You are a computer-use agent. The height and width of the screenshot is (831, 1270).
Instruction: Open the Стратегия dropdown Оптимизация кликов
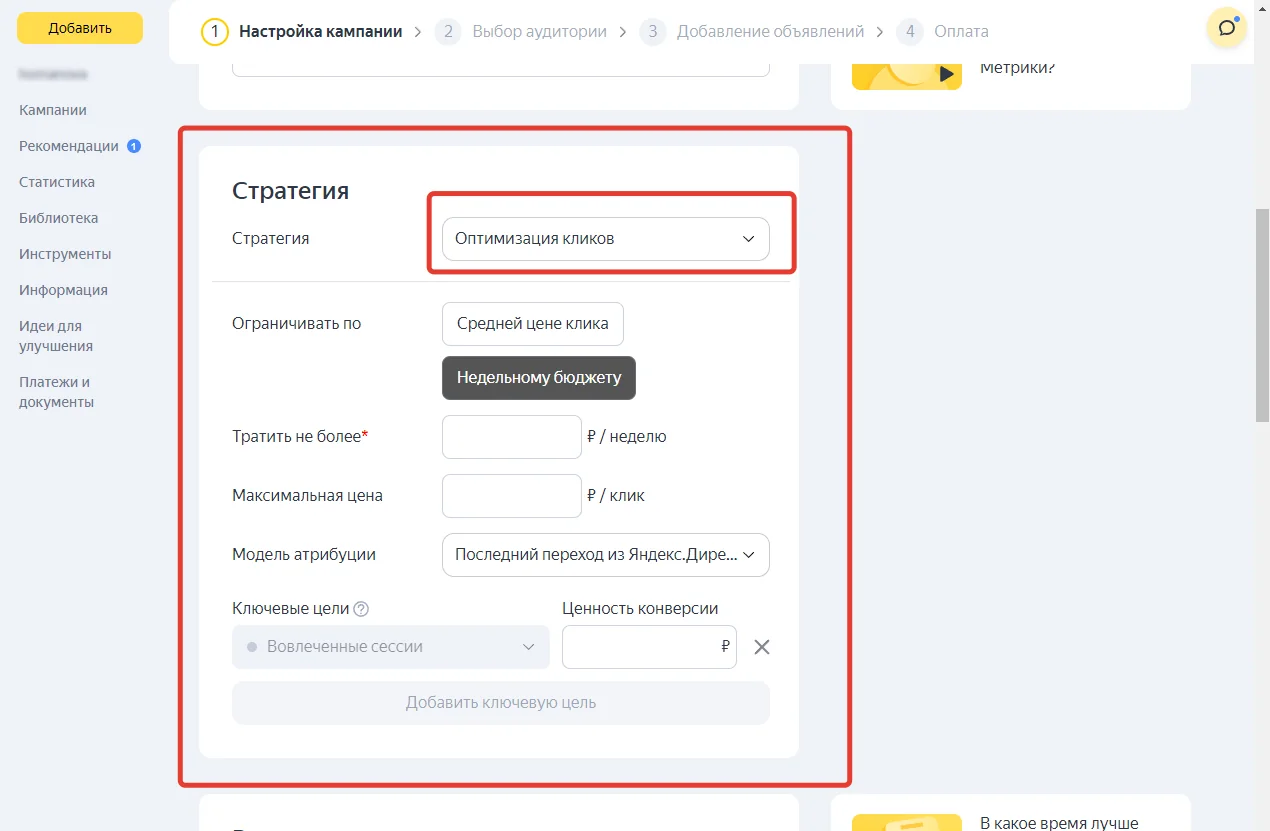coord(606,239)
